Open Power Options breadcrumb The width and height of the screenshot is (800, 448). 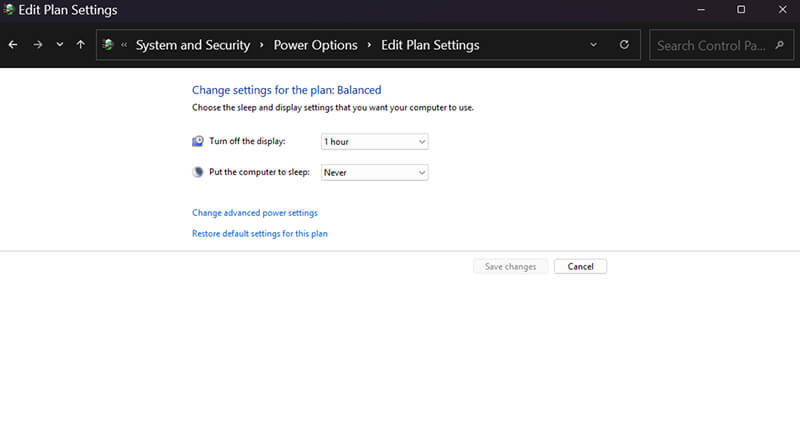(315, 45)
